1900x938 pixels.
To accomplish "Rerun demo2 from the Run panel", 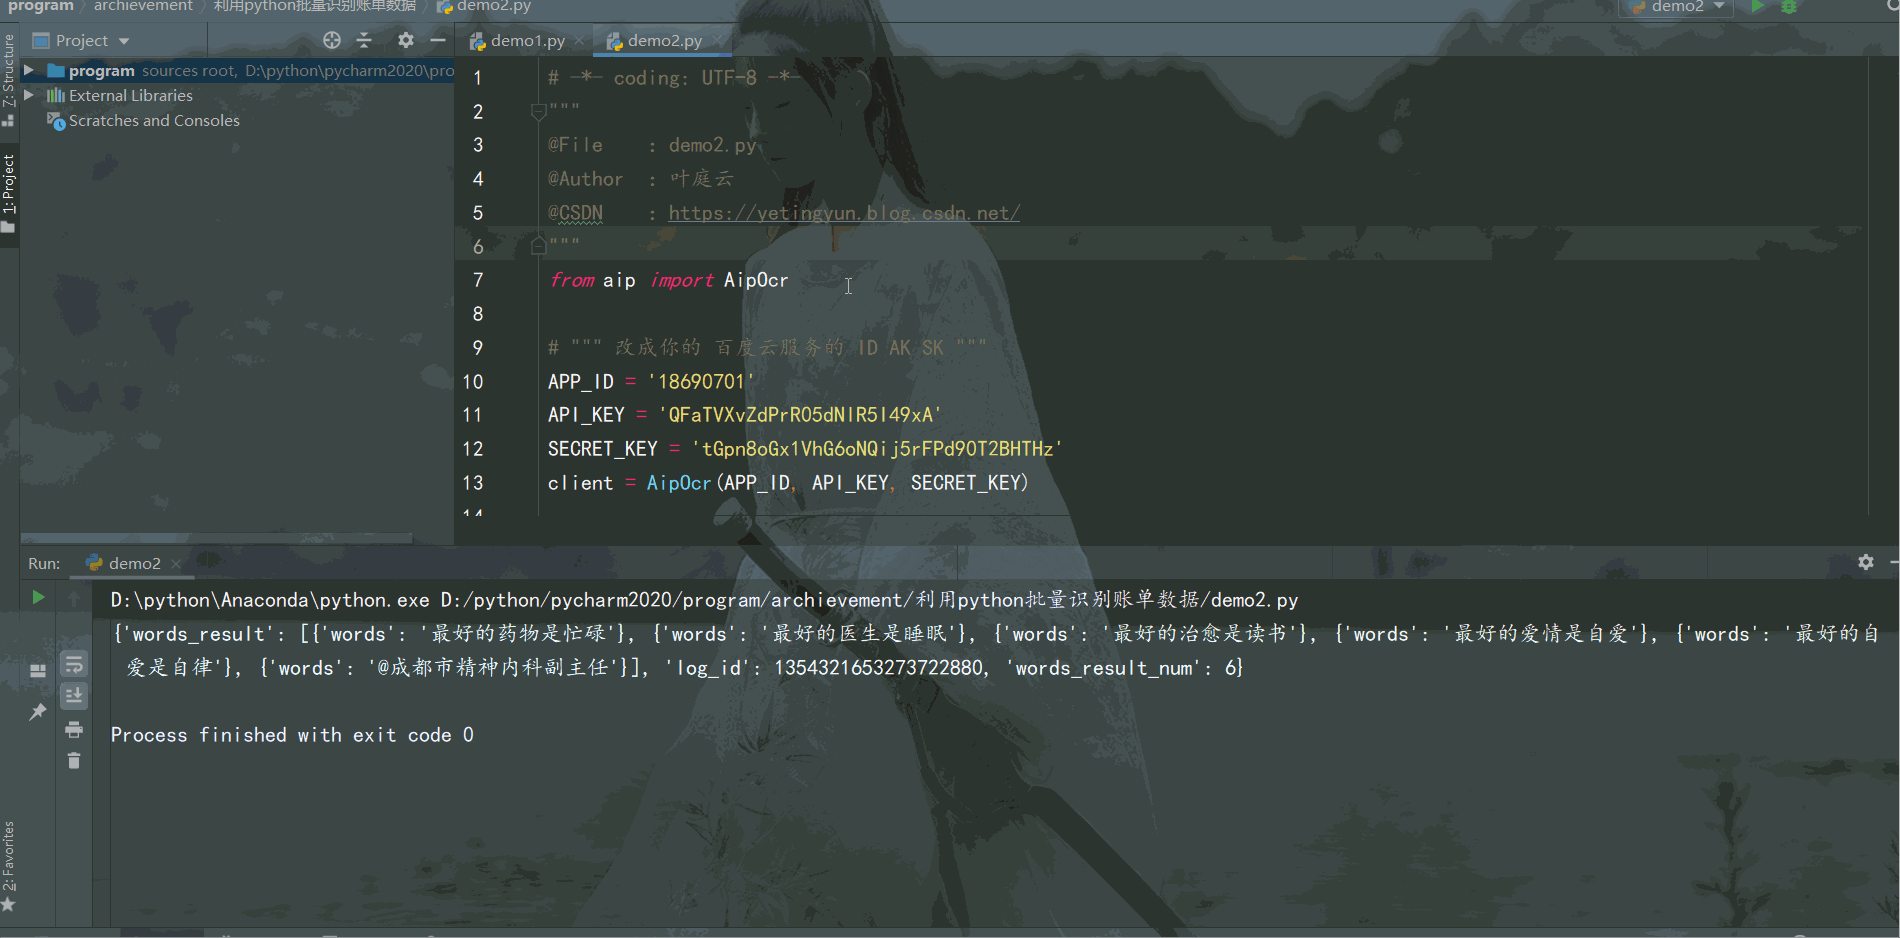I will (38, 597).
